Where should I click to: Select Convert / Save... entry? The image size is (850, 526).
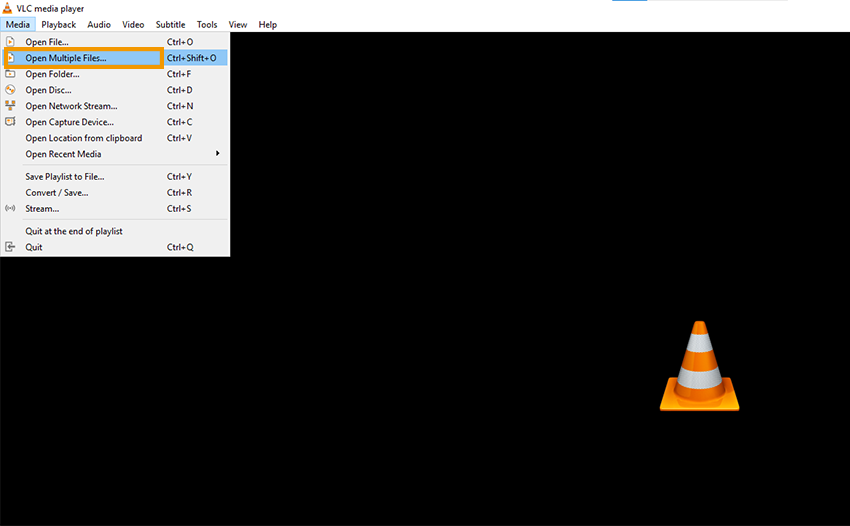(x=115, y=193)
